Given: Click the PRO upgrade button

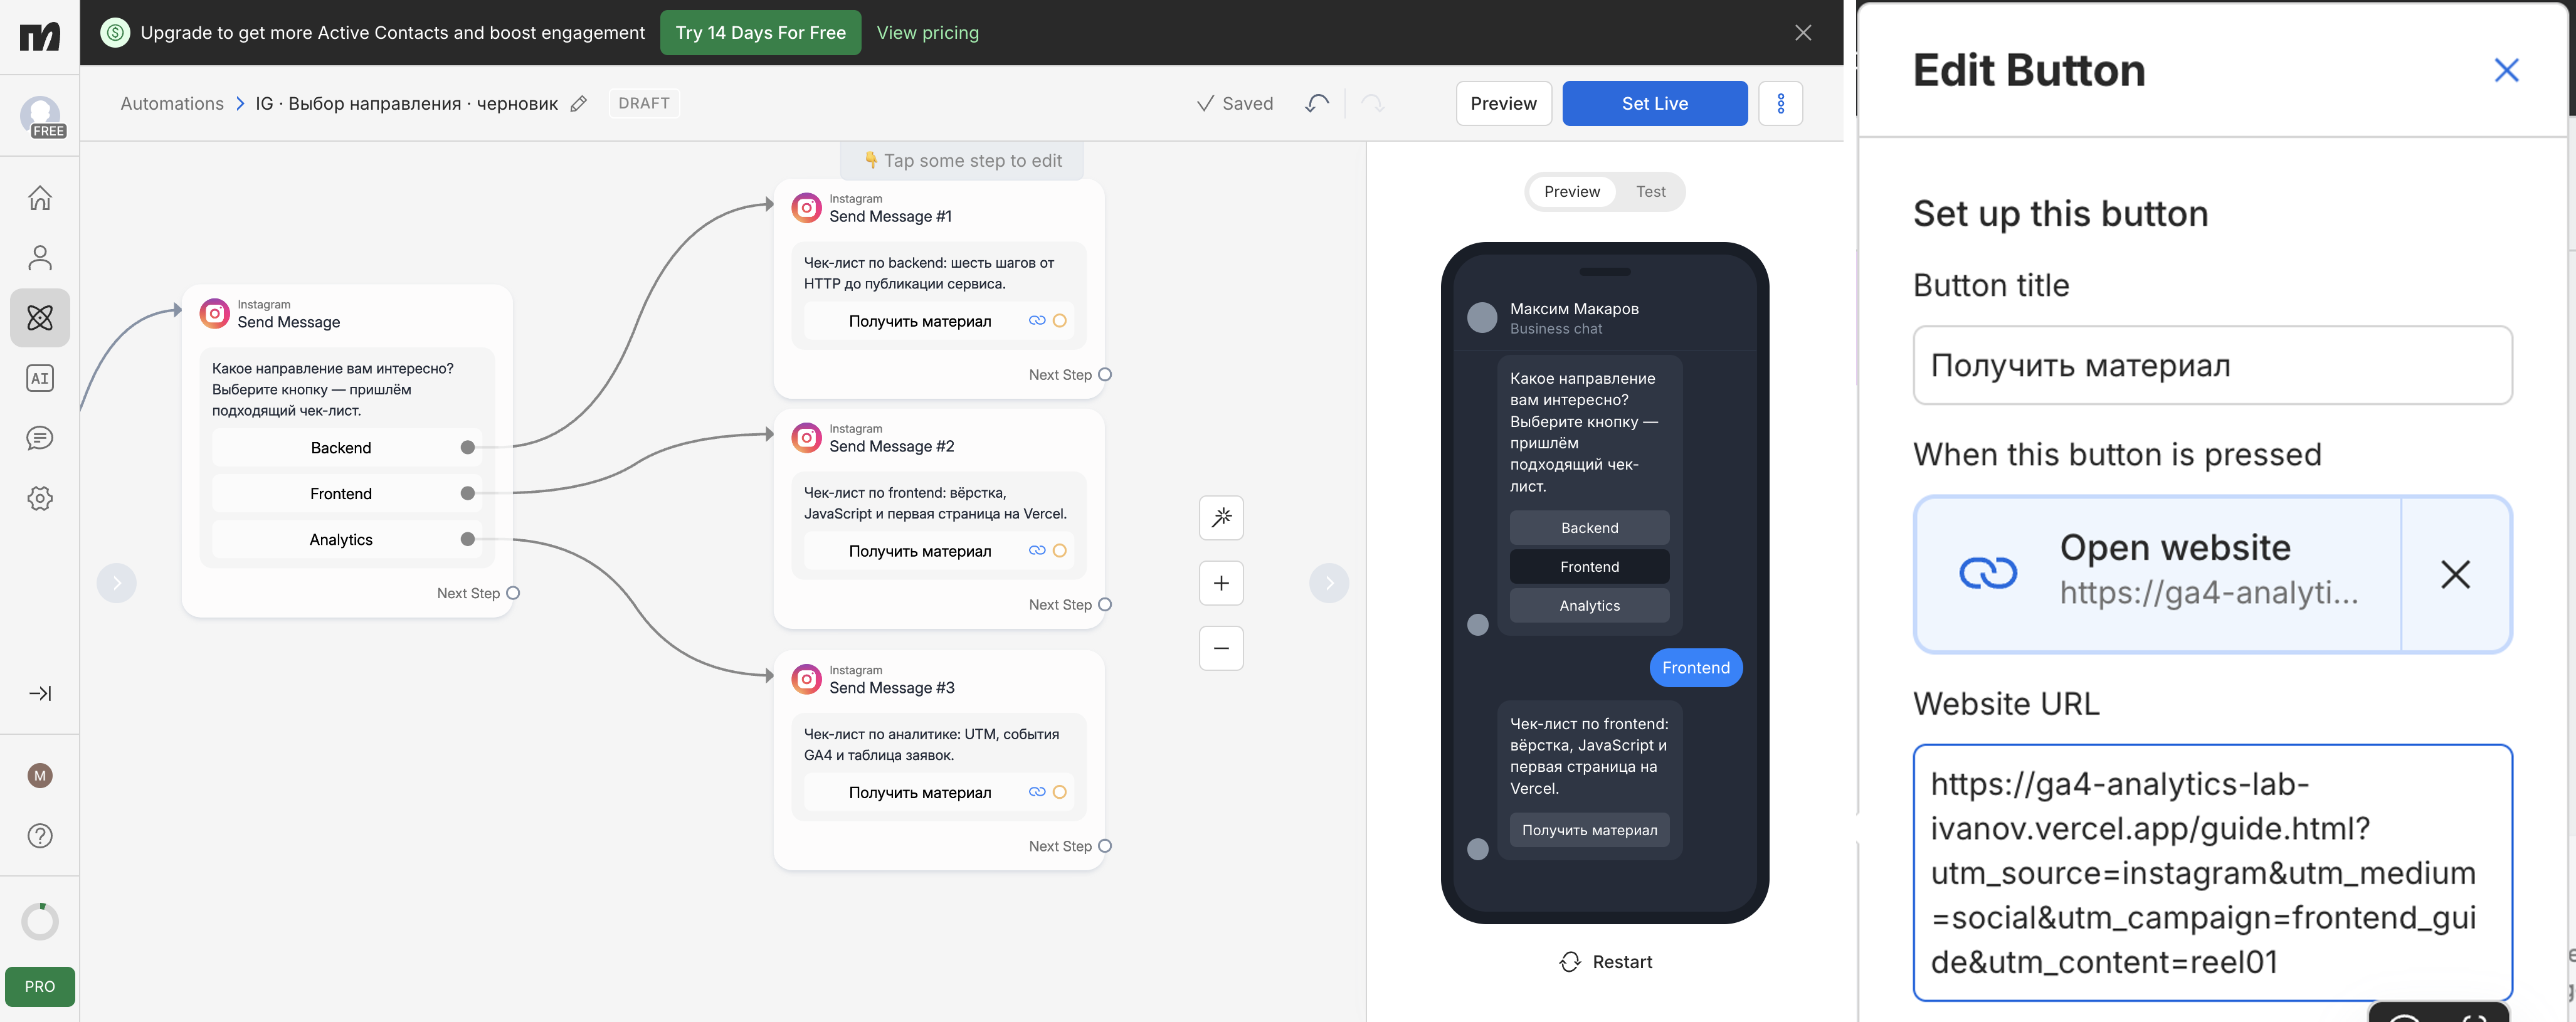Looking at the screenshot, I should click(x=40, y=986).
